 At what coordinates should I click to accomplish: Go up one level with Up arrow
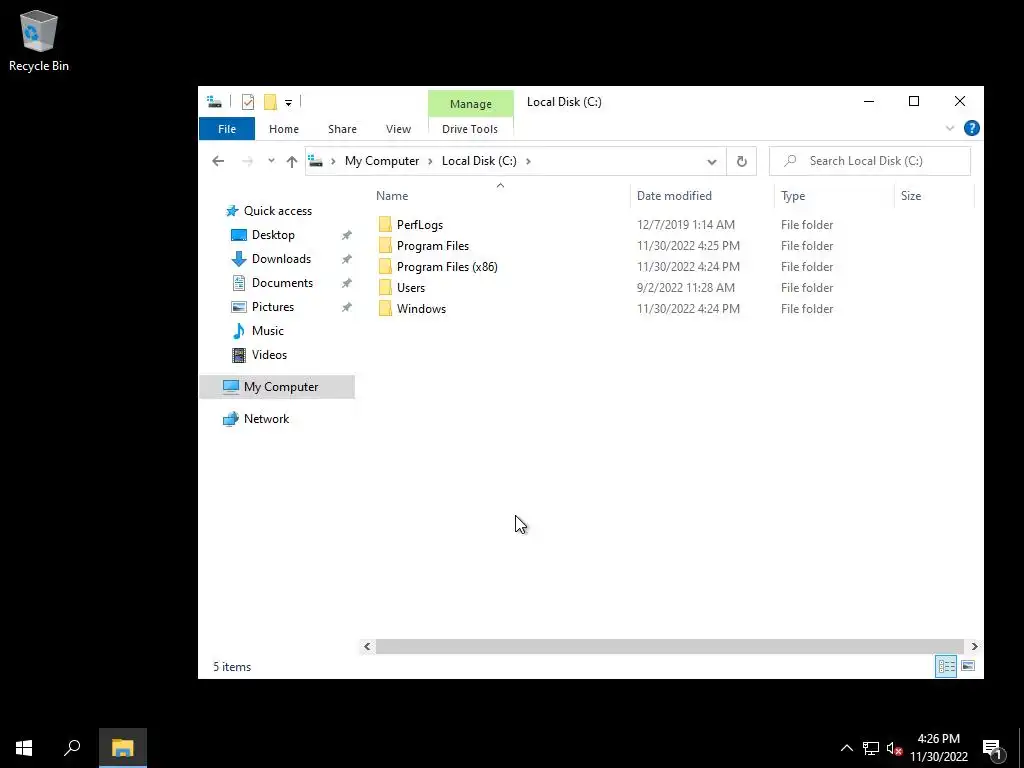pos(291,161)
